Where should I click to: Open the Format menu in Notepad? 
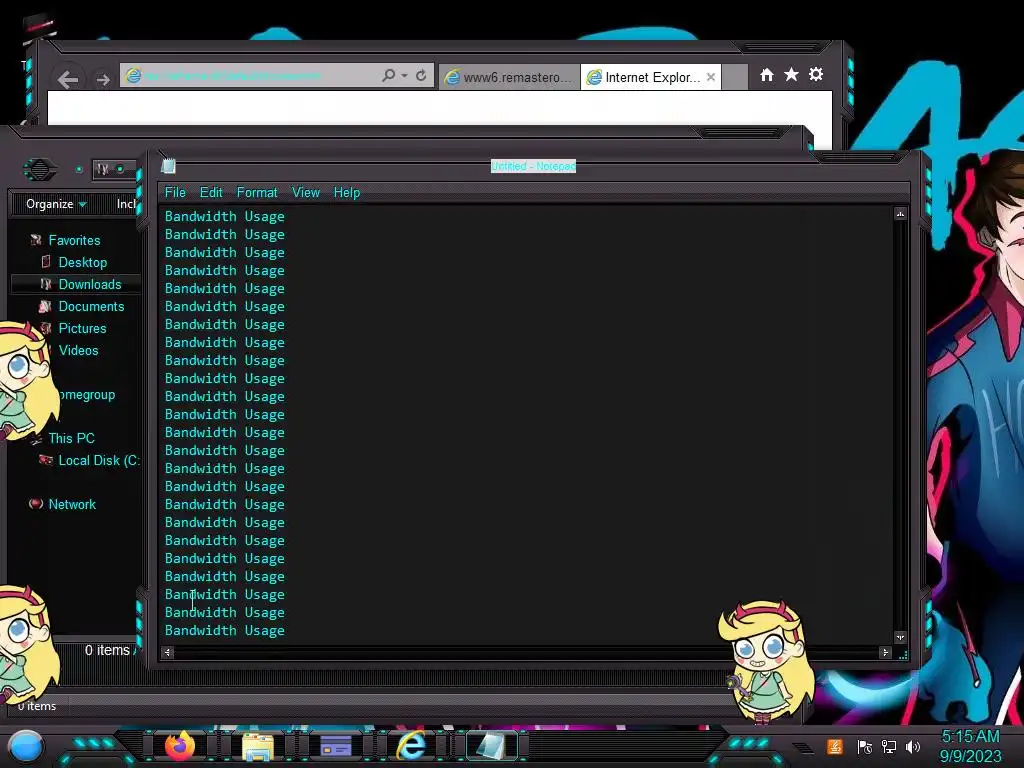pos(257,193)
